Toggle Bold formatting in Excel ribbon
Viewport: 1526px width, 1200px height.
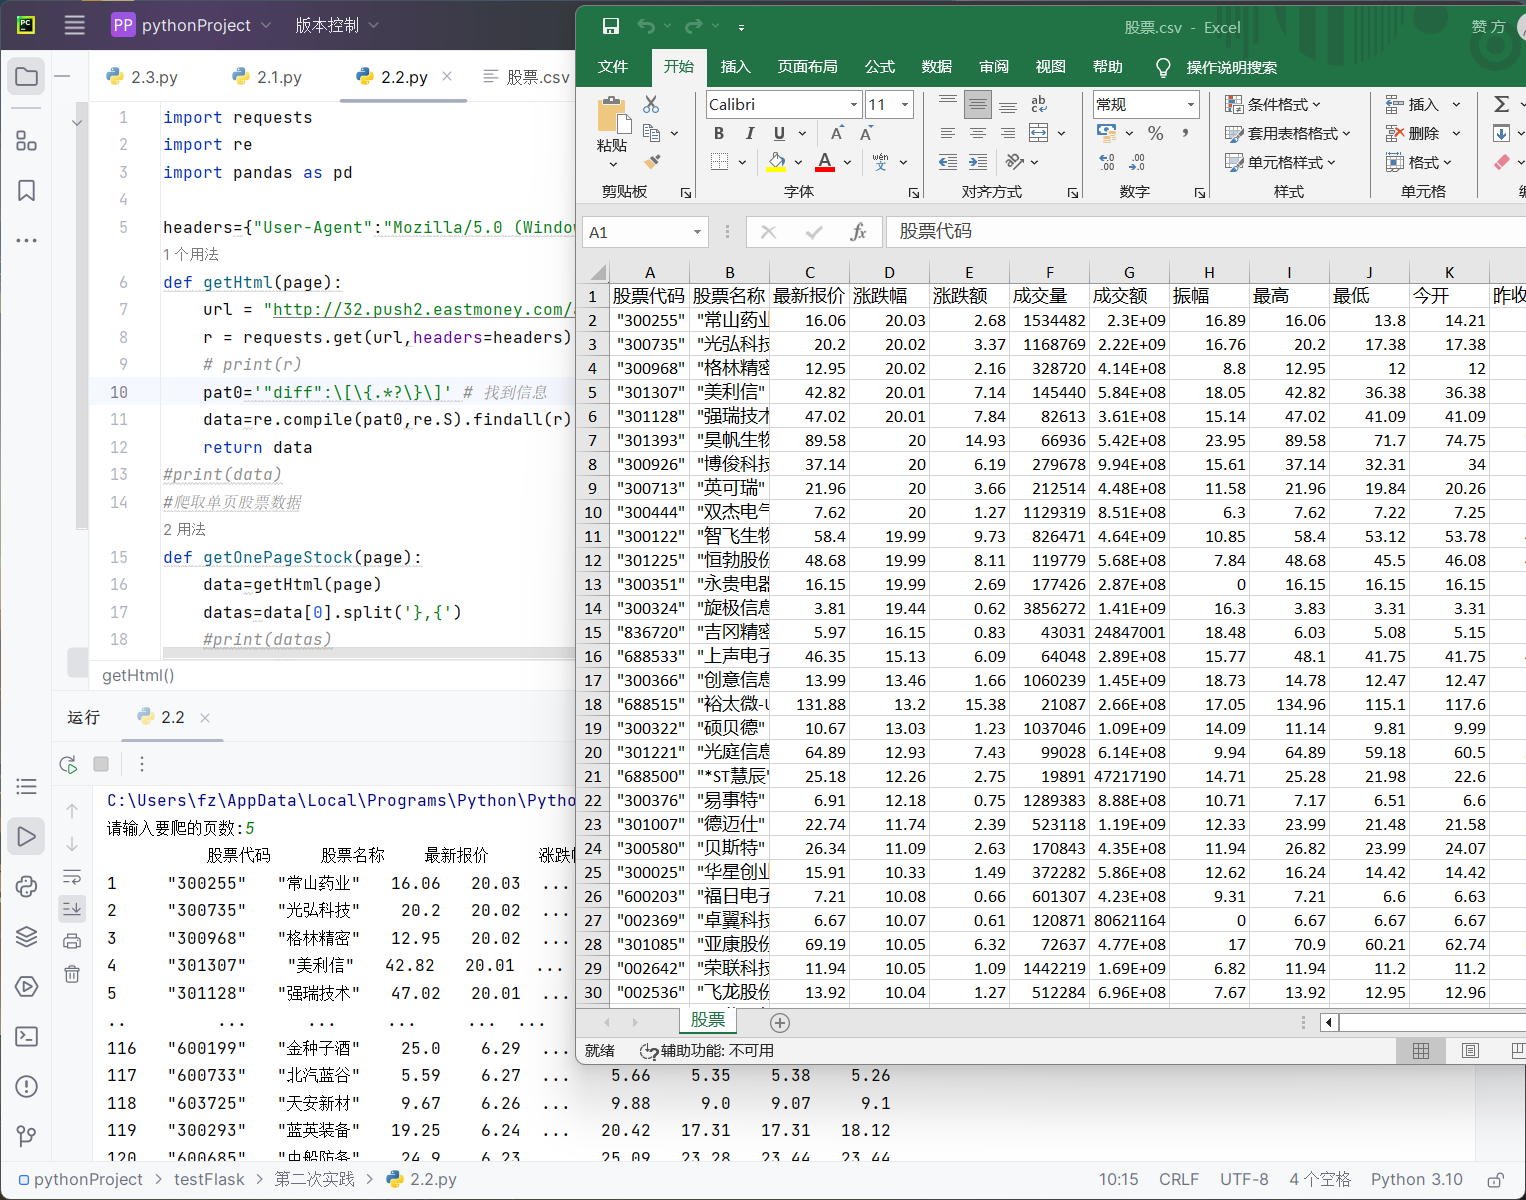coord(718,133)
